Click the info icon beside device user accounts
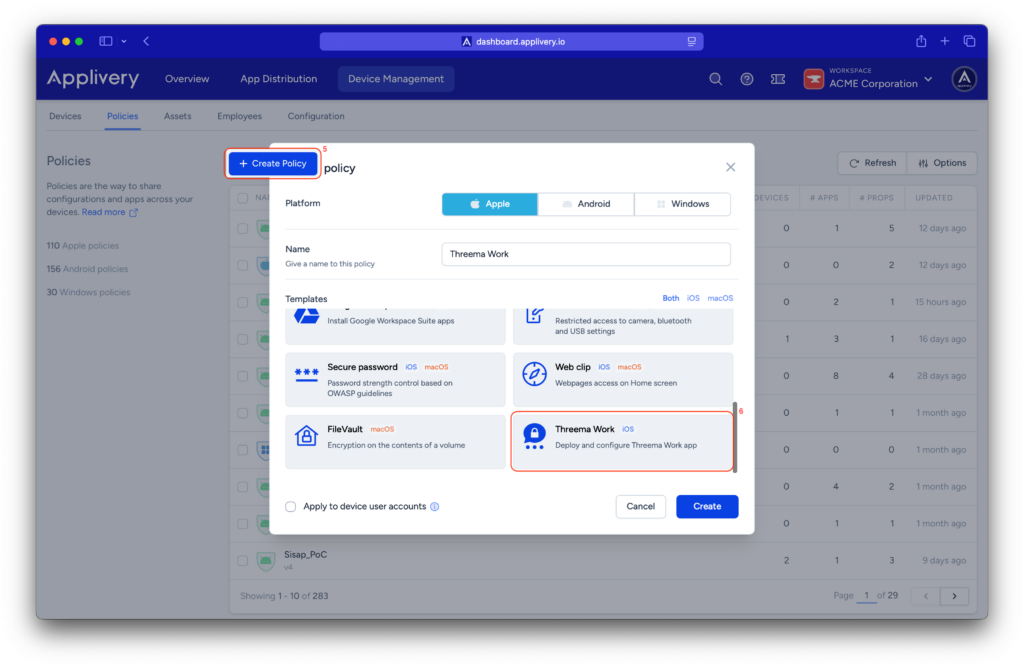Viewport: 1024px width, 667px height. (x=435, y=506)
